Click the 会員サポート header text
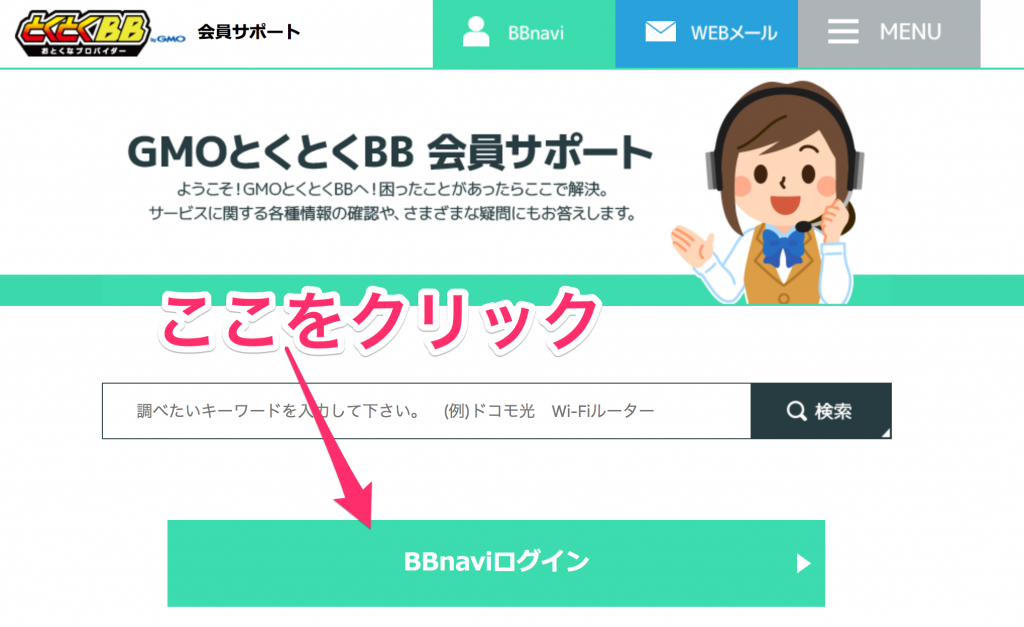Image resolution: width=1024 pixels, height=627 pixels. click(249, 31)
